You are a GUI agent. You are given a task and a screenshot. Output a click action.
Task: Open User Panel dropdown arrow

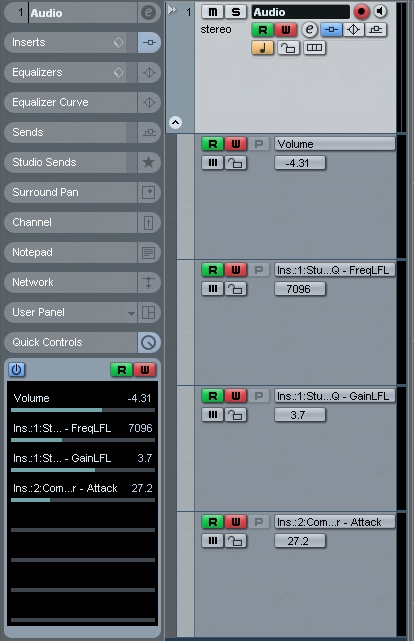click(x=131, y=314)
